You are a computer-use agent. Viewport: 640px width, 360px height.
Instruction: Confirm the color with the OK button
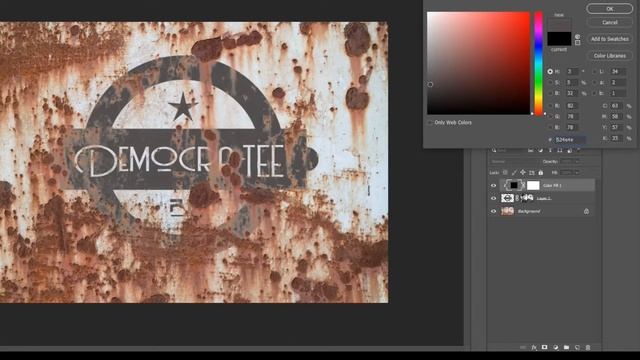pos(609,9)
